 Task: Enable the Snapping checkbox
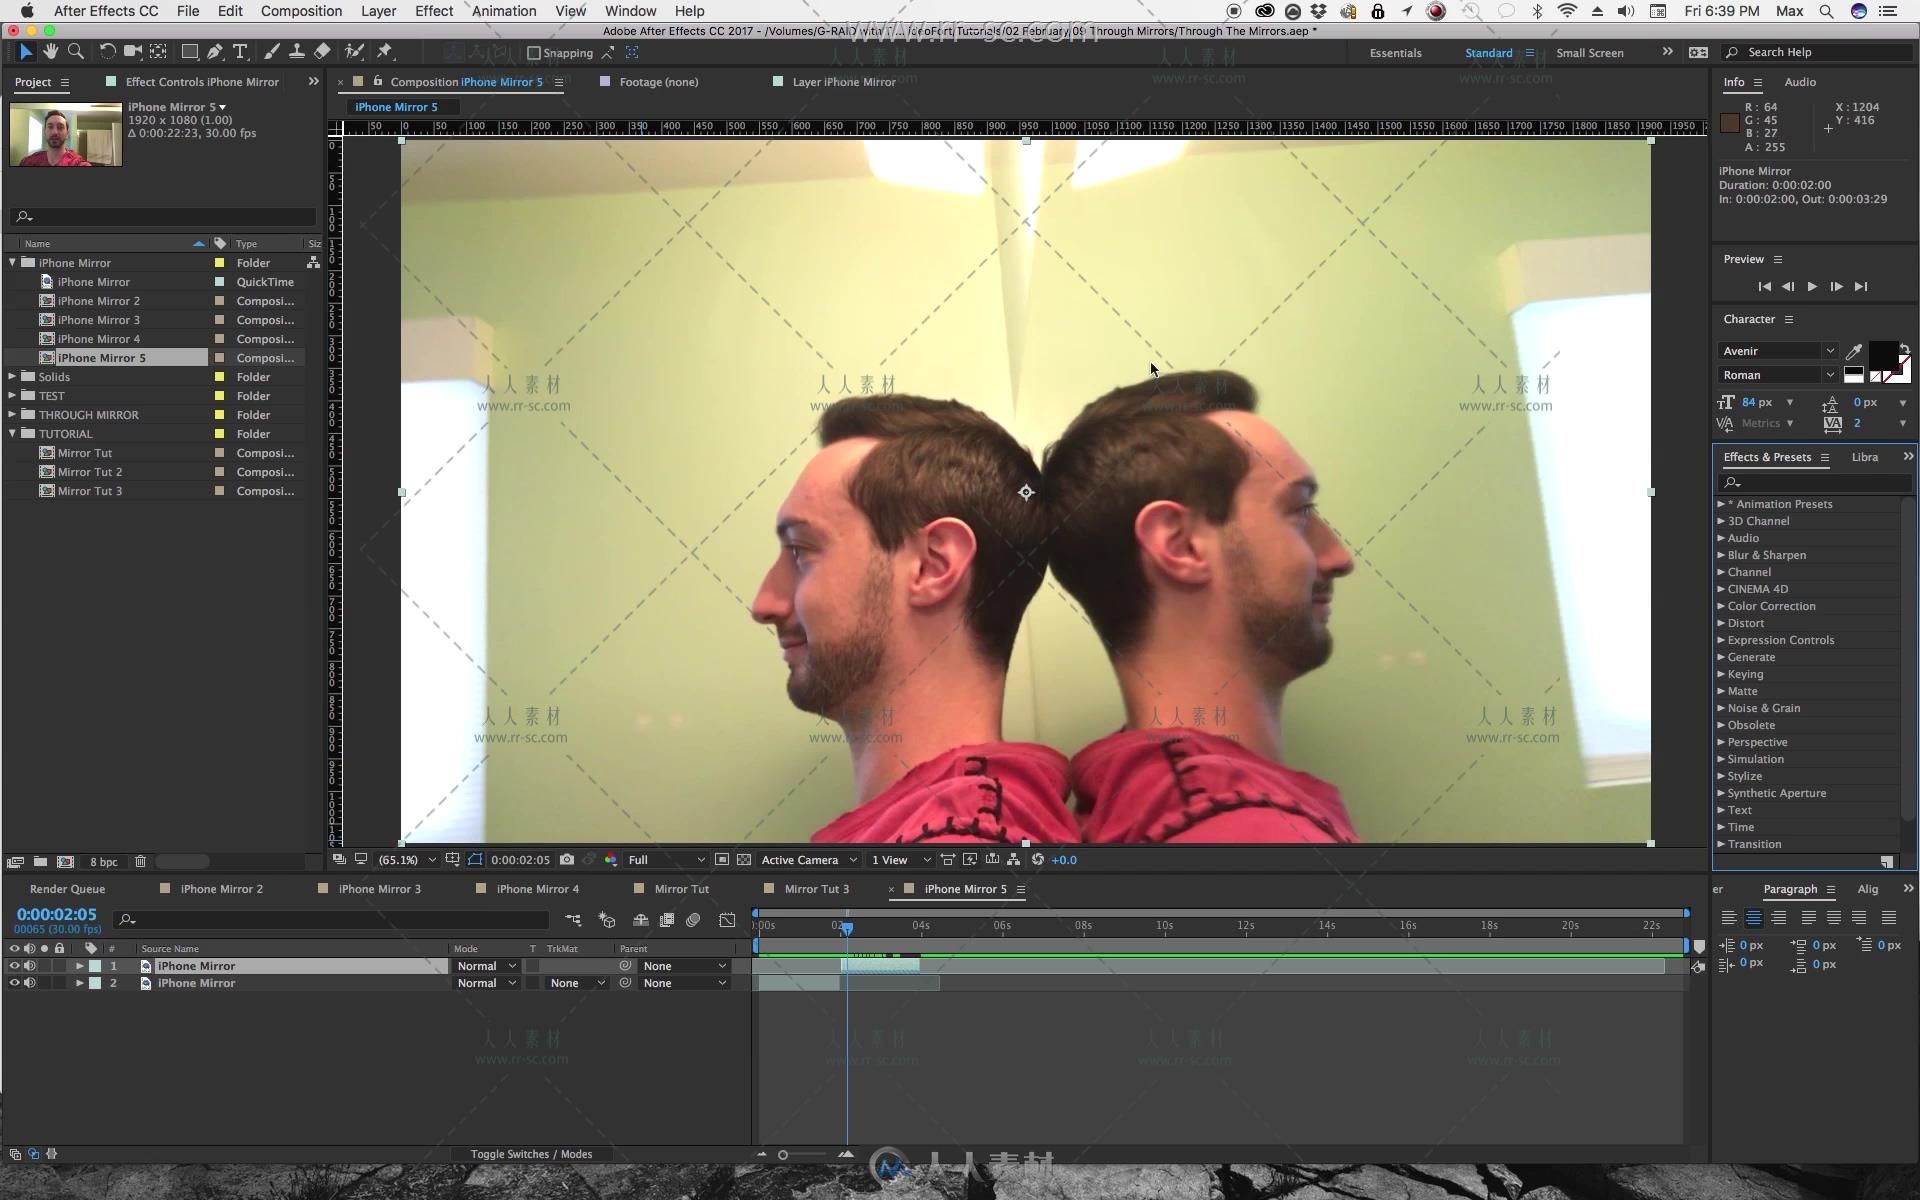pyautogui.click(x=534, y=53)
